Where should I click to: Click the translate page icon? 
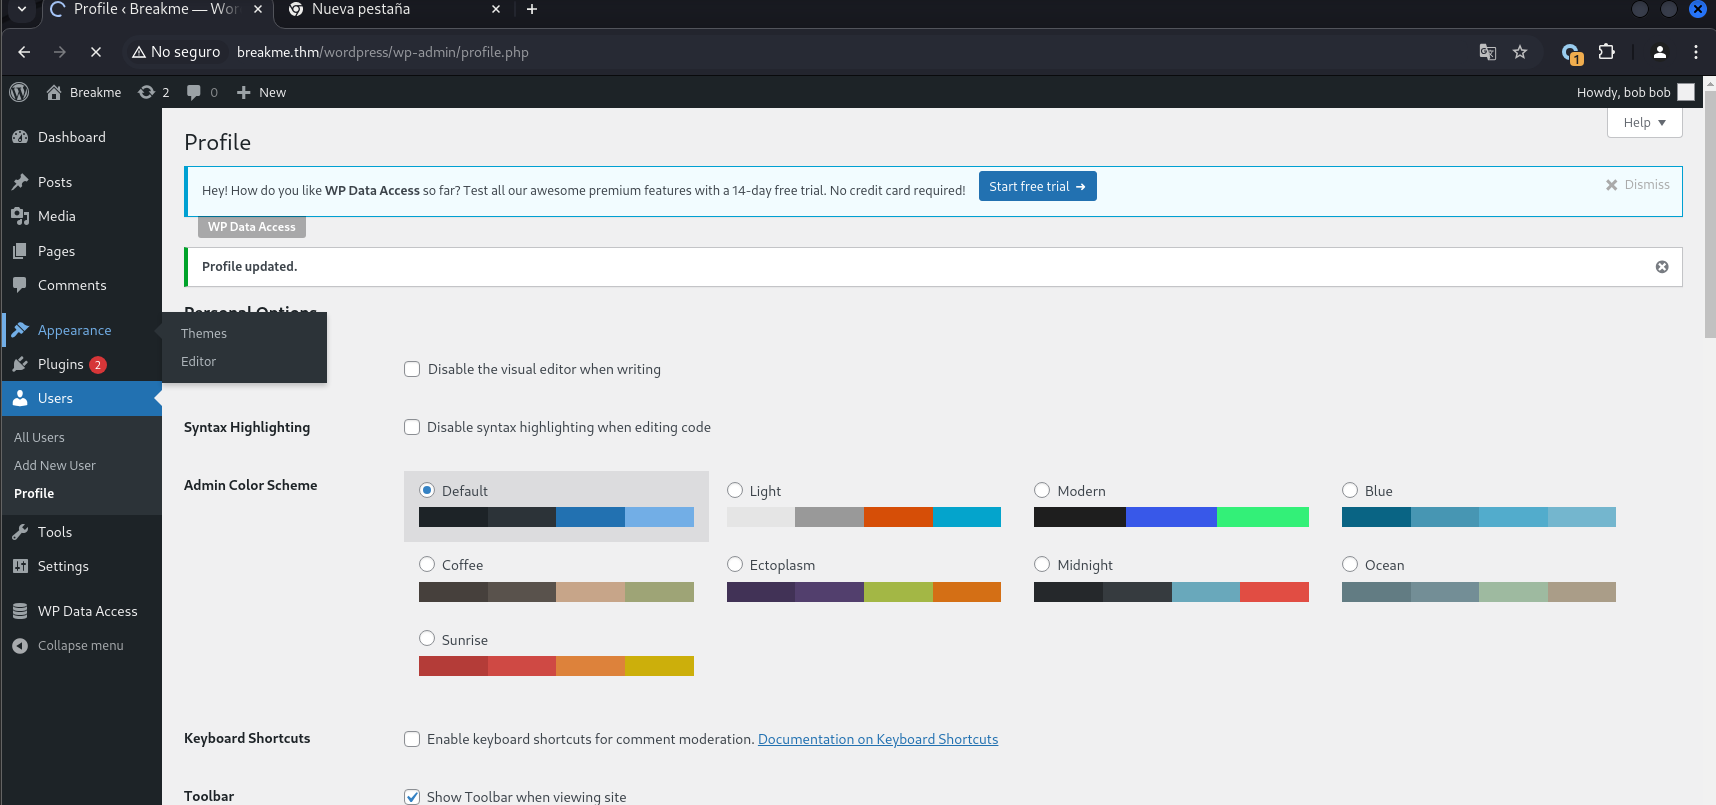[1488, 52]
